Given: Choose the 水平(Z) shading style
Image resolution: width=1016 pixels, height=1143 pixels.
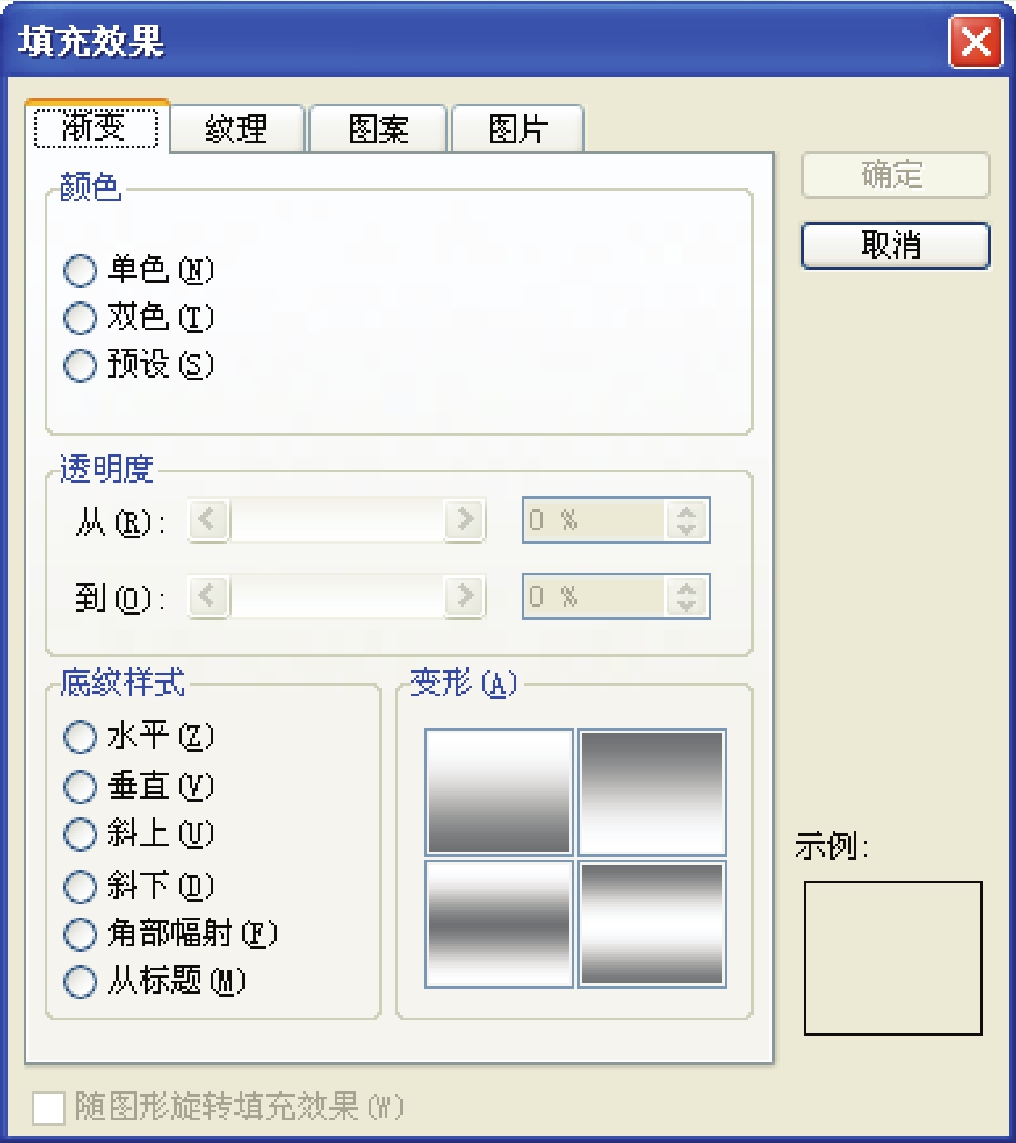Looking at the screenshot, I should click(79, 736).
